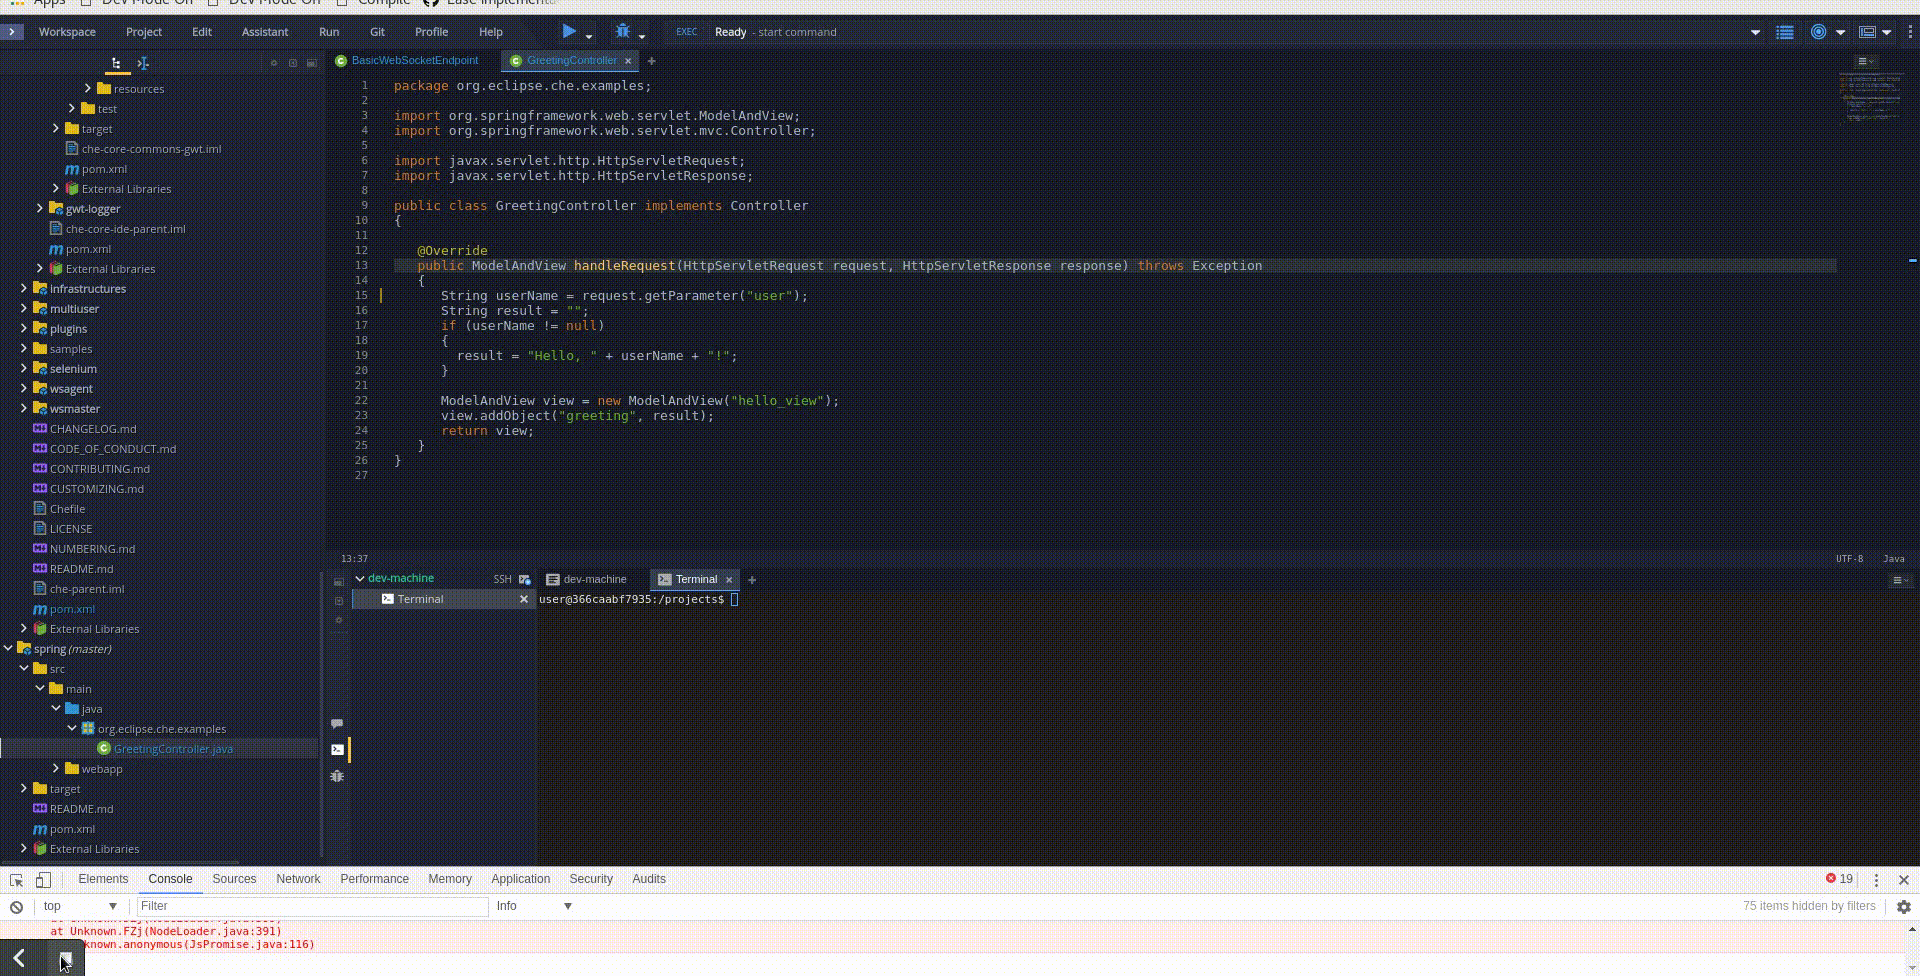Click the blue Run play icon
The height and width of the screenshot is (976, 1920).
569,31
